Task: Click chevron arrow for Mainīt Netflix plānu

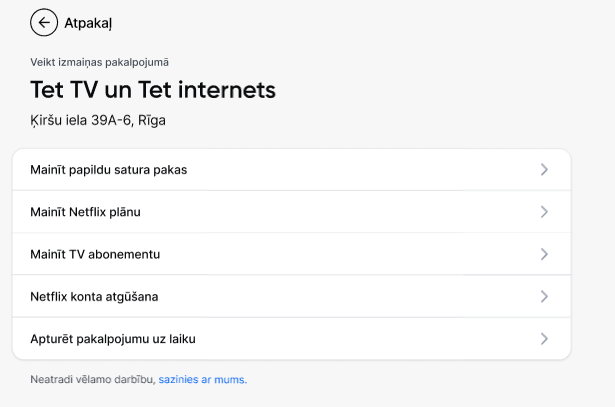Action: point(544,212)
